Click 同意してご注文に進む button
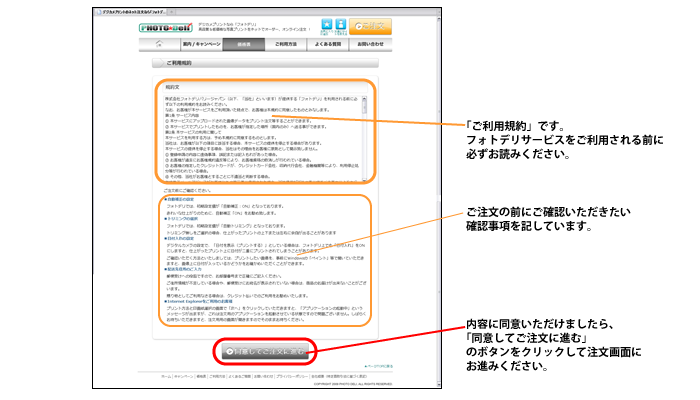This screenshot has width=700, height=400. [x=265, y=352]
